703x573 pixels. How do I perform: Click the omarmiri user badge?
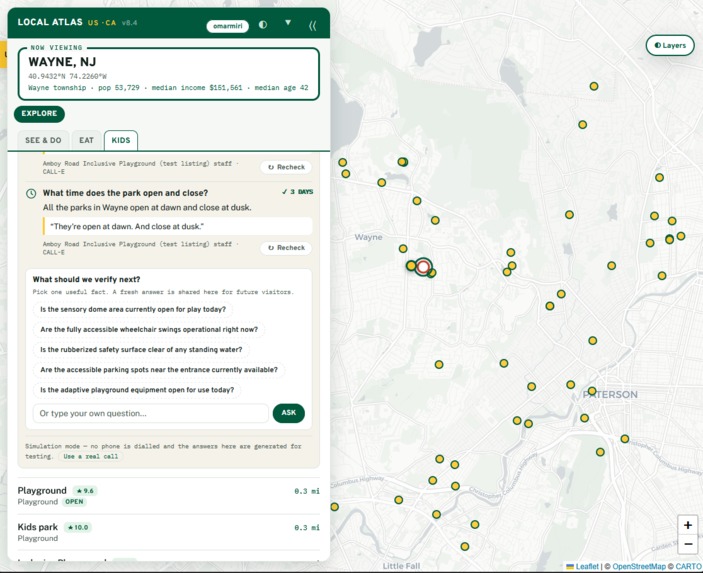[227, 26]
